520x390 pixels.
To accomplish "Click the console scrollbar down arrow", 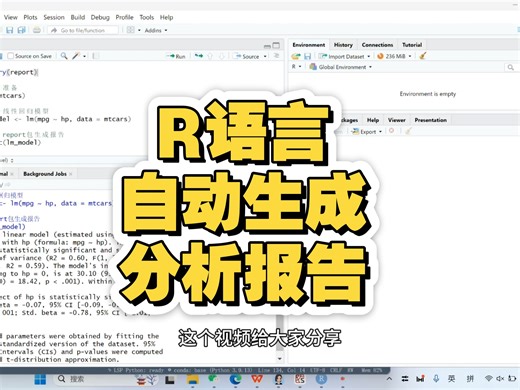I will tap(280, 359).
